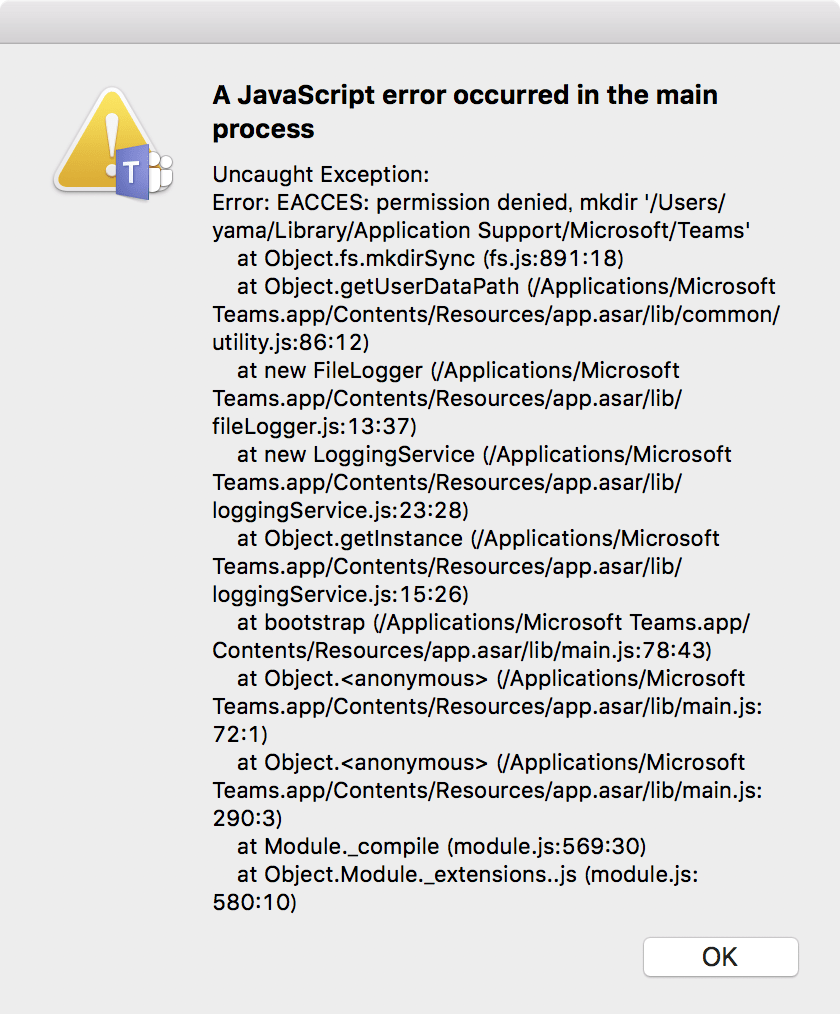Click the OK button
The height and width of the screenshot is (1014, 840).
click(720, 957)
